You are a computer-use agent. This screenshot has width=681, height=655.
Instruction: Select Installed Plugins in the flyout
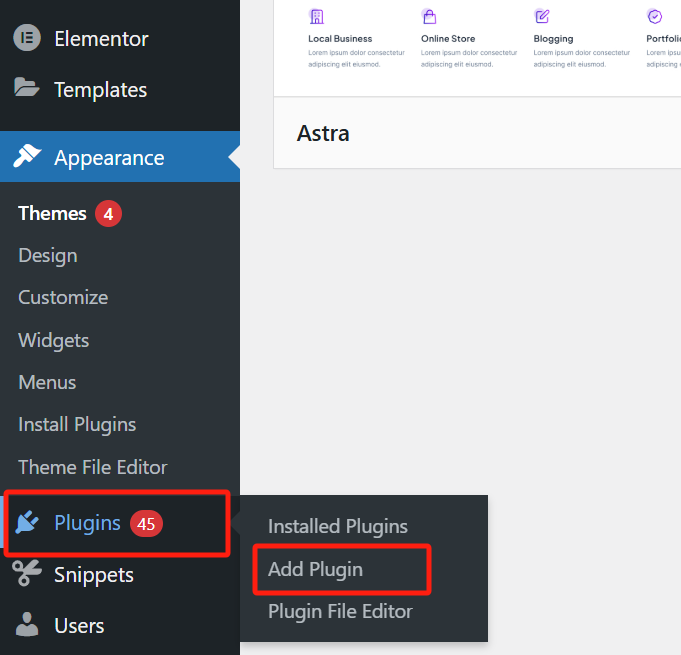click(337, 526)
